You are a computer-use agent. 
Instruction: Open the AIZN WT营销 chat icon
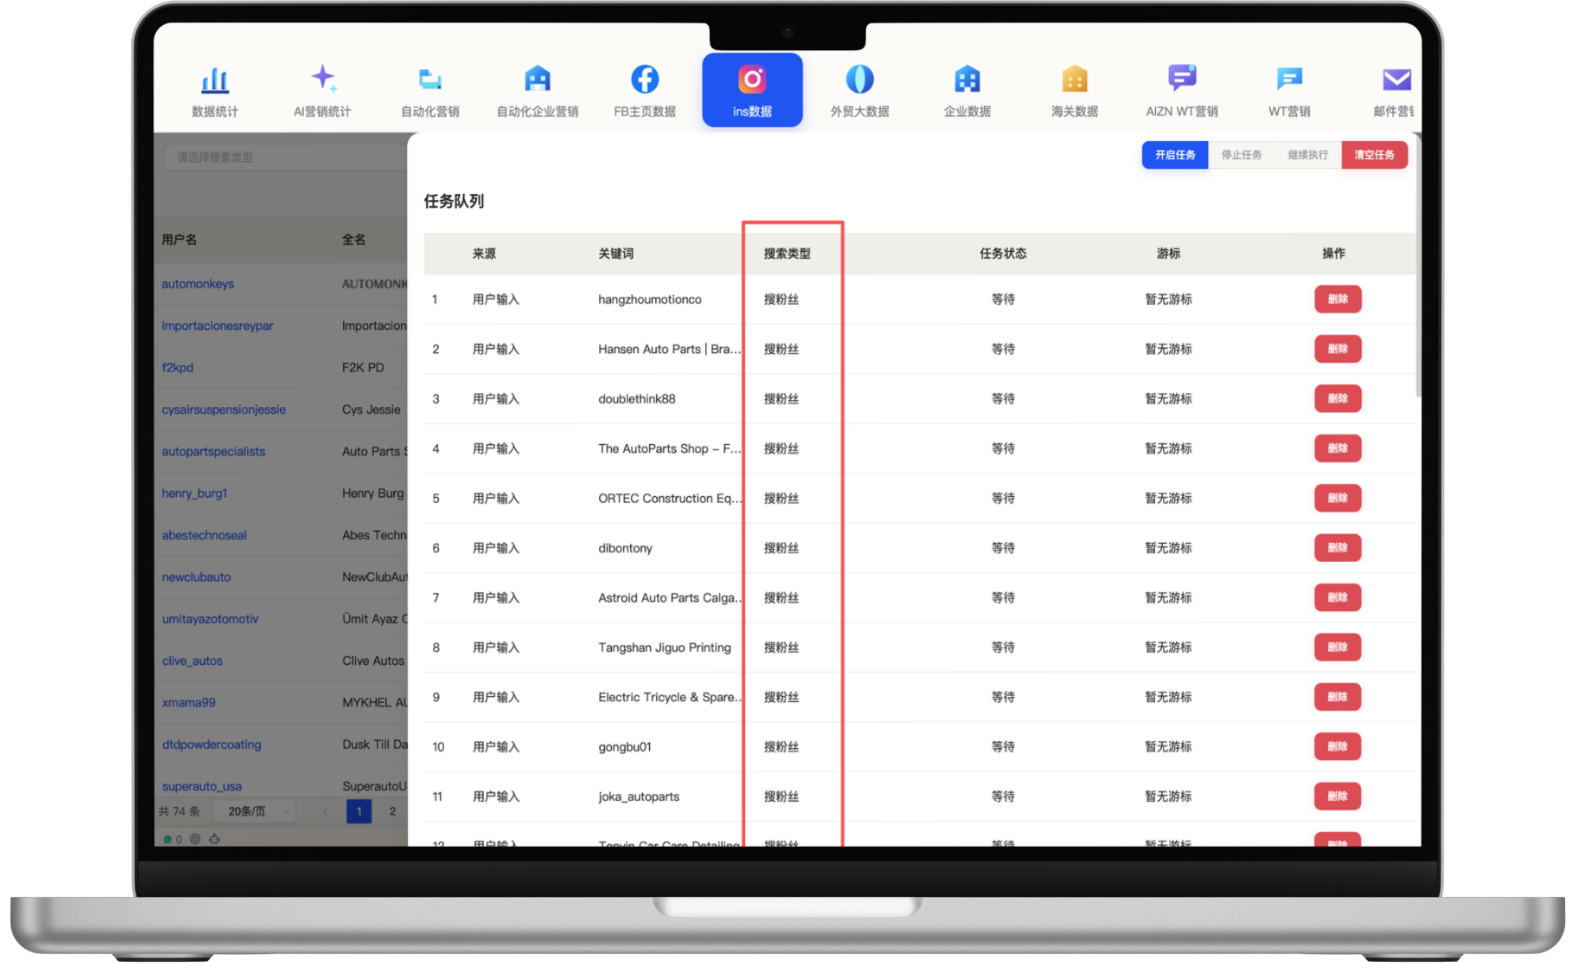1182,78
